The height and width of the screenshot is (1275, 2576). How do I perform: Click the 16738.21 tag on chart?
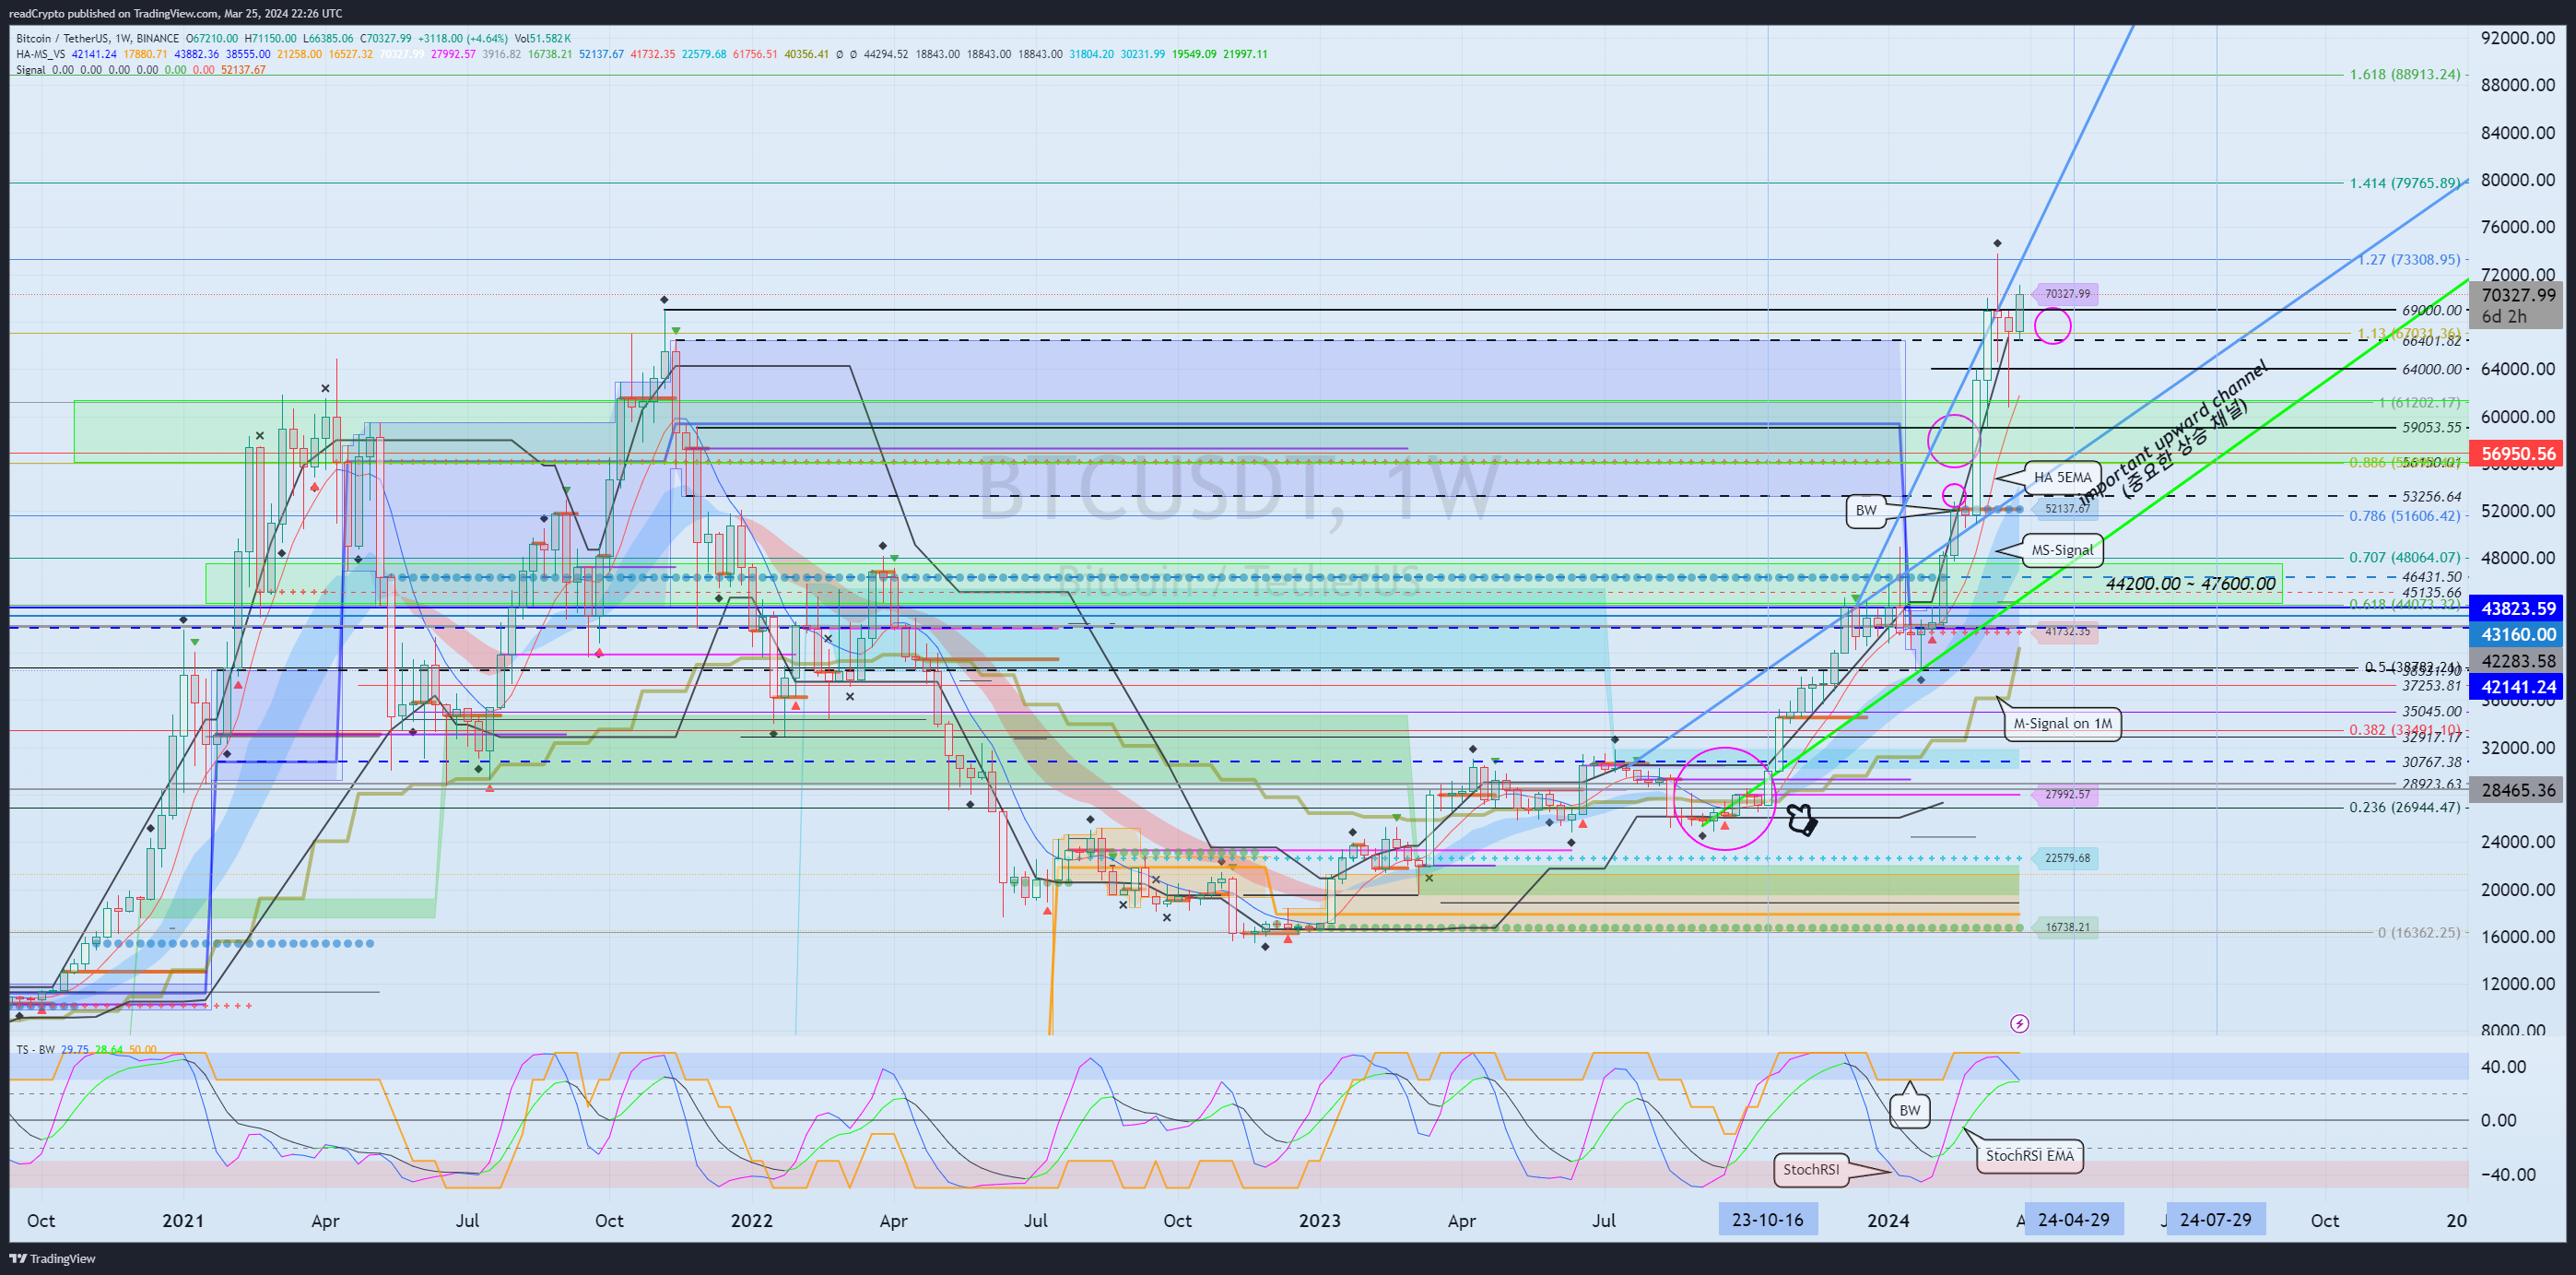point(2066,927)
